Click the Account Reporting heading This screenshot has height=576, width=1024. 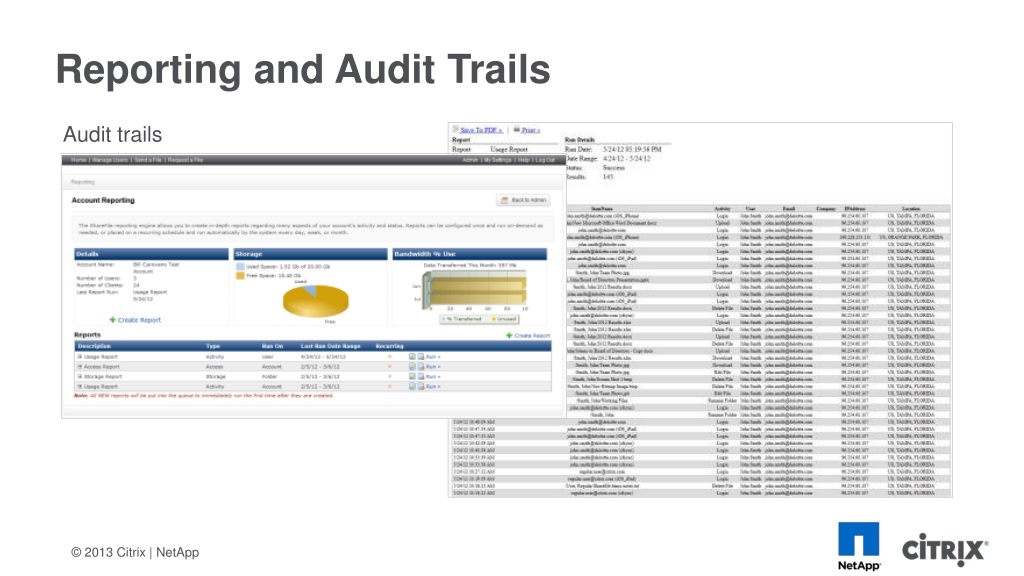click(x=103, y=200)
